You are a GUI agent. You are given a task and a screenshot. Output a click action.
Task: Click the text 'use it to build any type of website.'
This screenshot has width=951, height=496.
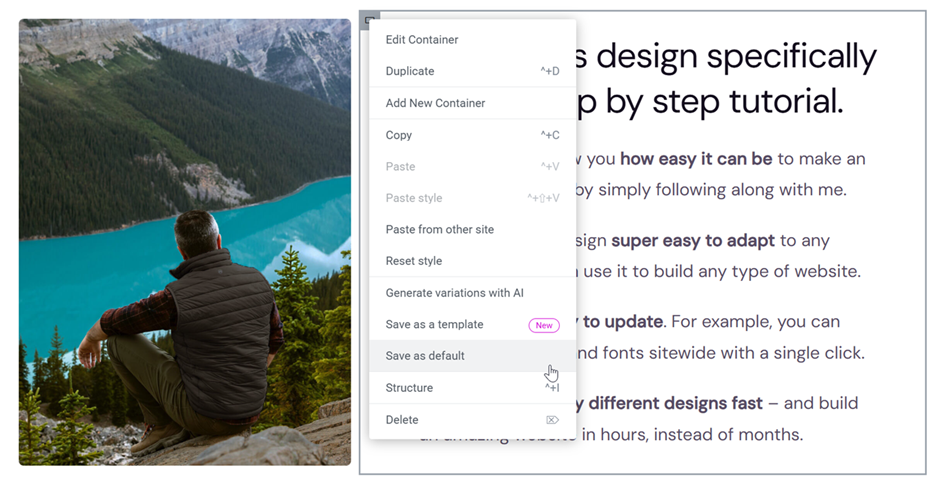click(x=722, y=271)
